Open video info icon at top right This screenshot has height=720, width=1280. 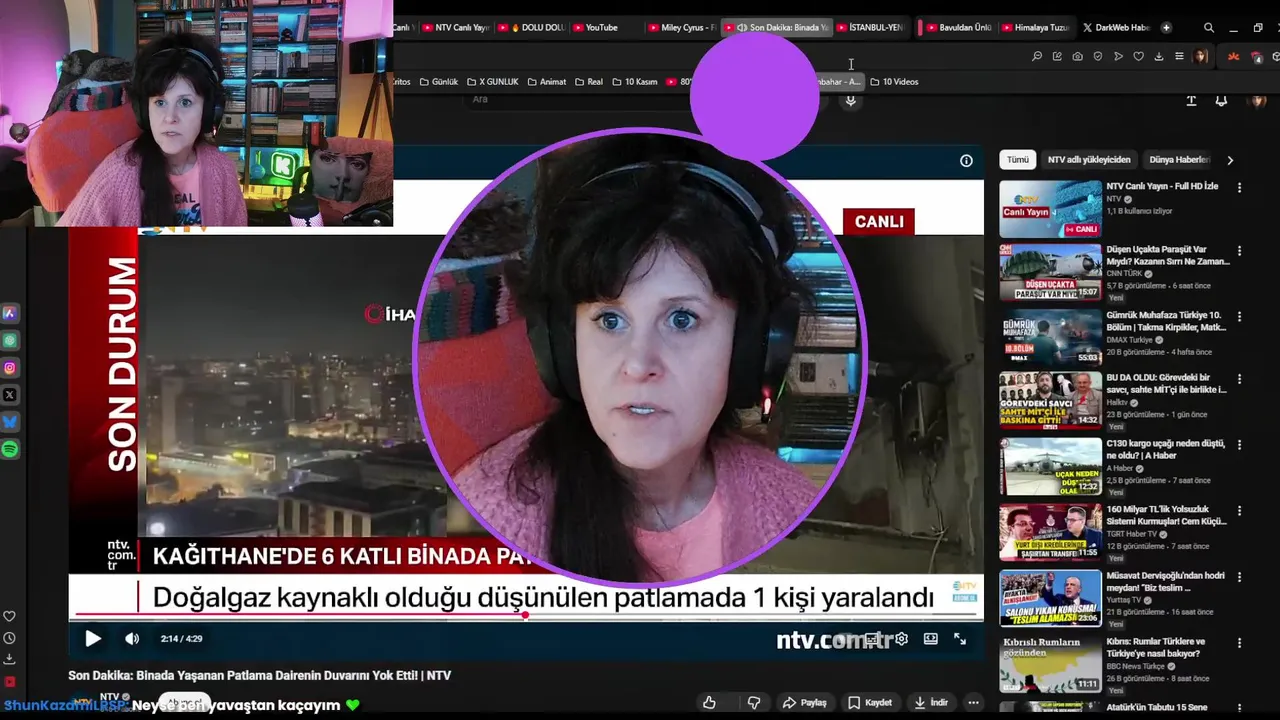(966, 160)
